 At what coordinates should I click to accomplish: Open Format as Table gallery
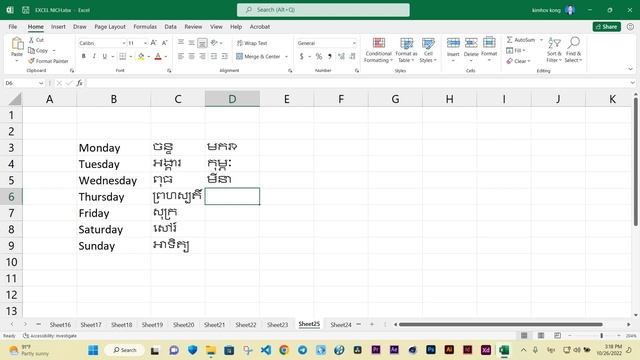pos(406,50)
